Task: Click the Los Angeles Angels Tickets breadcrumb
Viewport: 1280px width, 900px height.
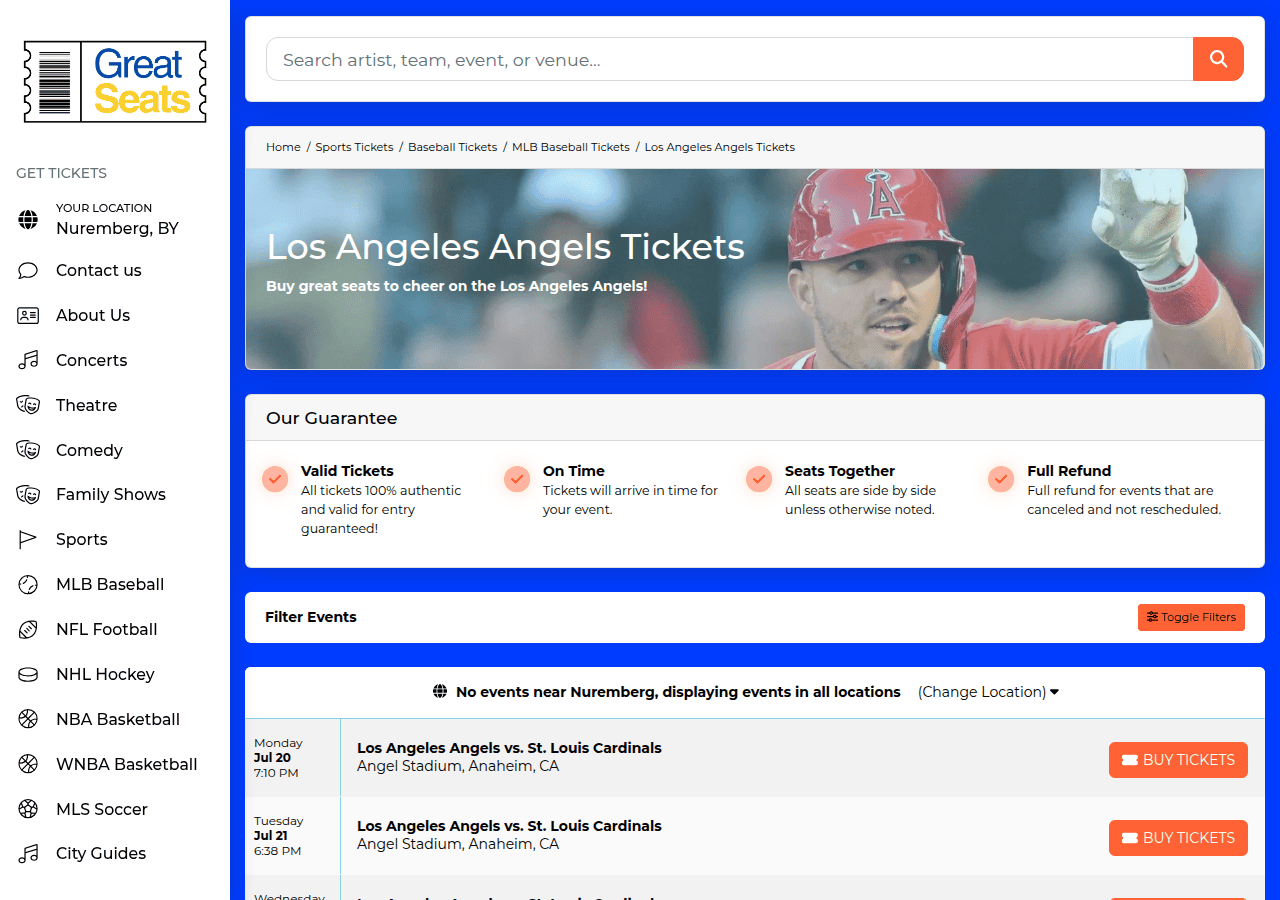Action: click(x=720, y=147)
